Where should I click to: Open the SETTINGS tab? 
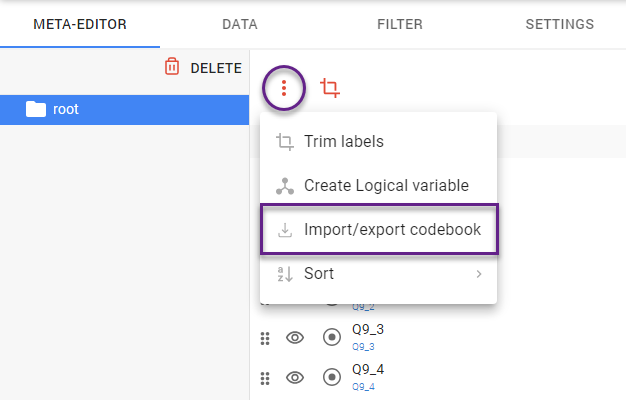560,24
